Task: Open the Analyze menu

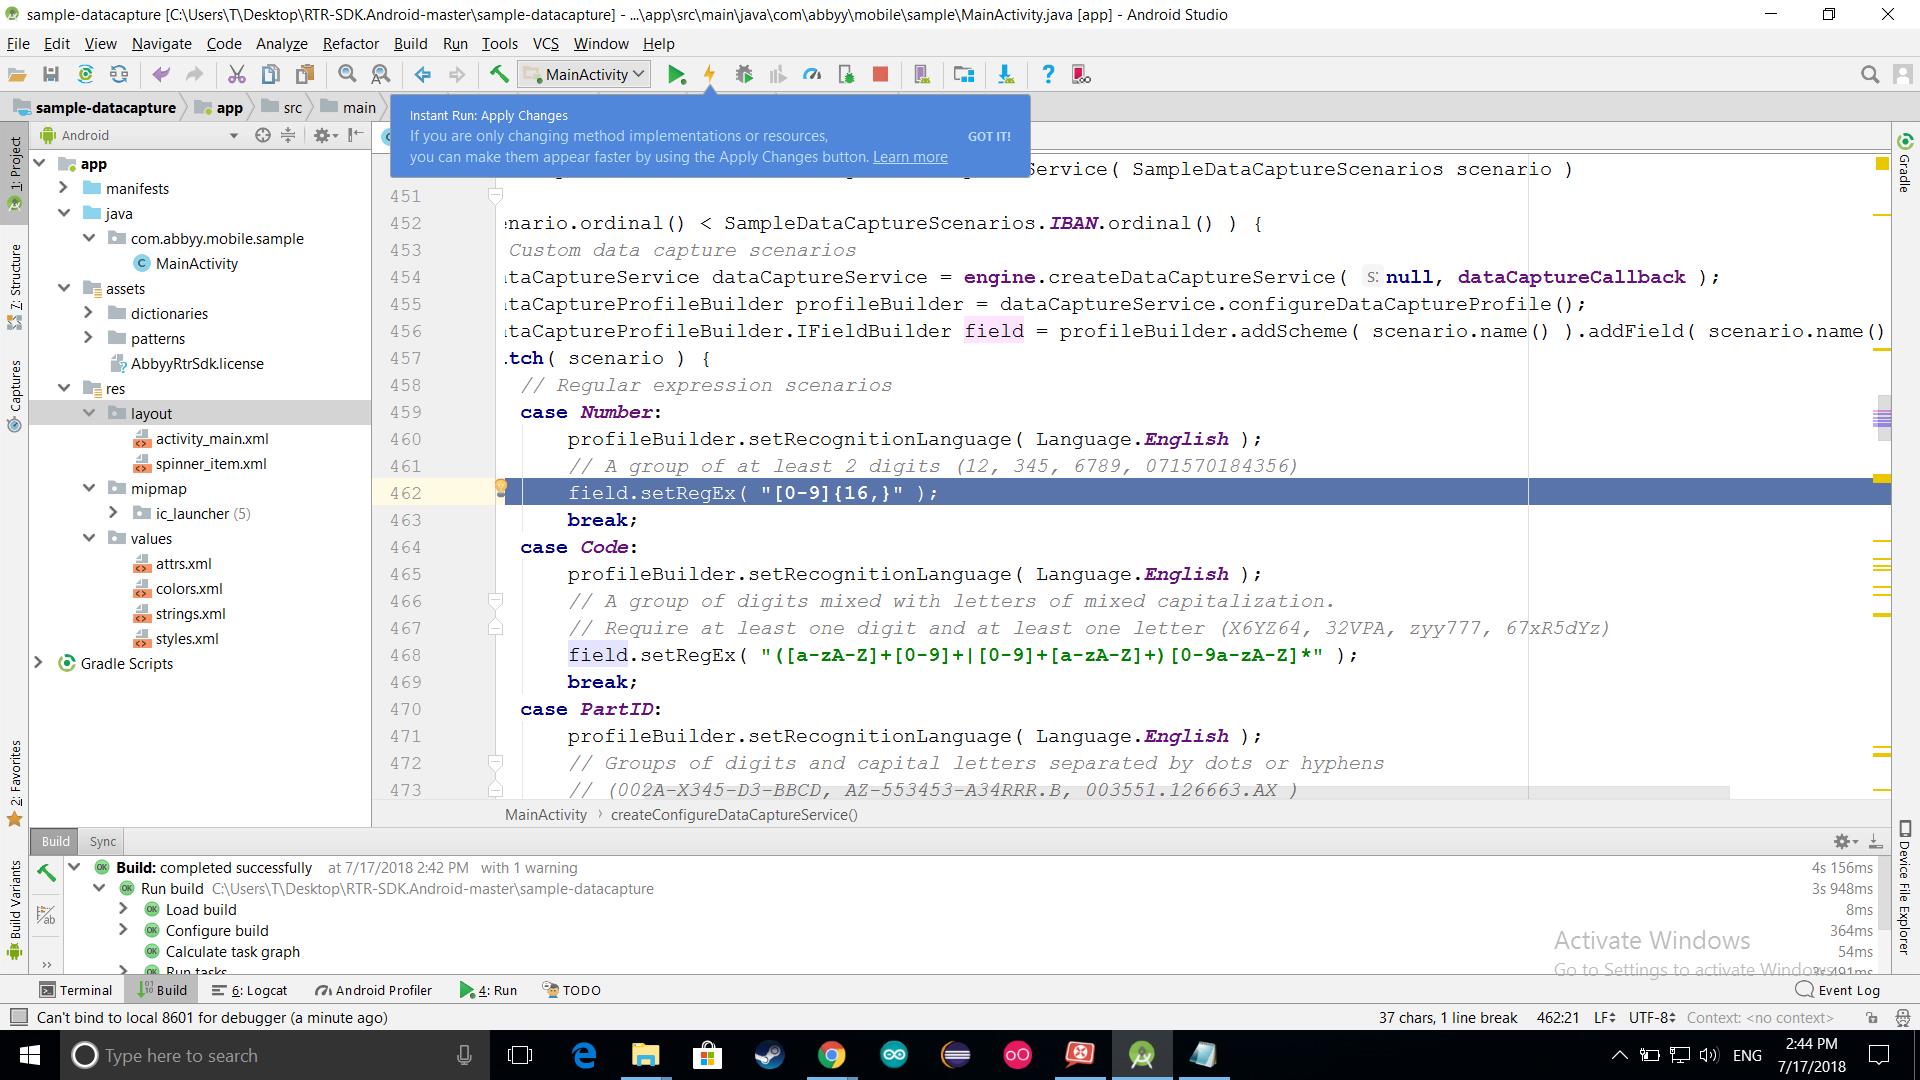Action: (x=281, y=44)
